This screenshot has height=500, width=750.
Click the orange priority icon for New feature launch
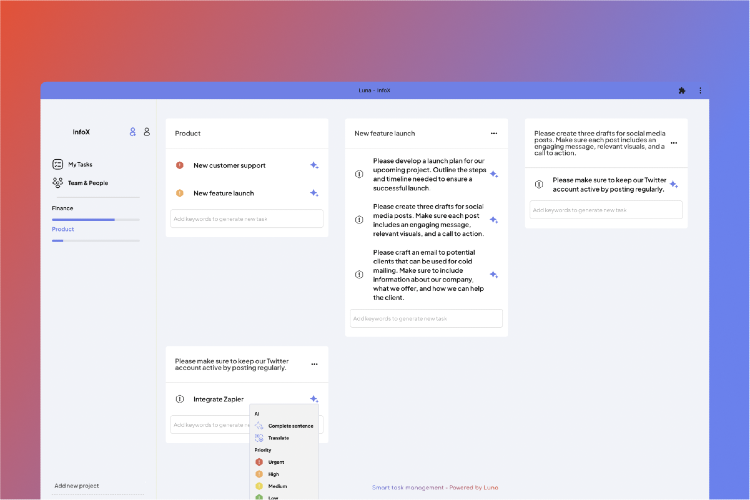coord(180,193)
